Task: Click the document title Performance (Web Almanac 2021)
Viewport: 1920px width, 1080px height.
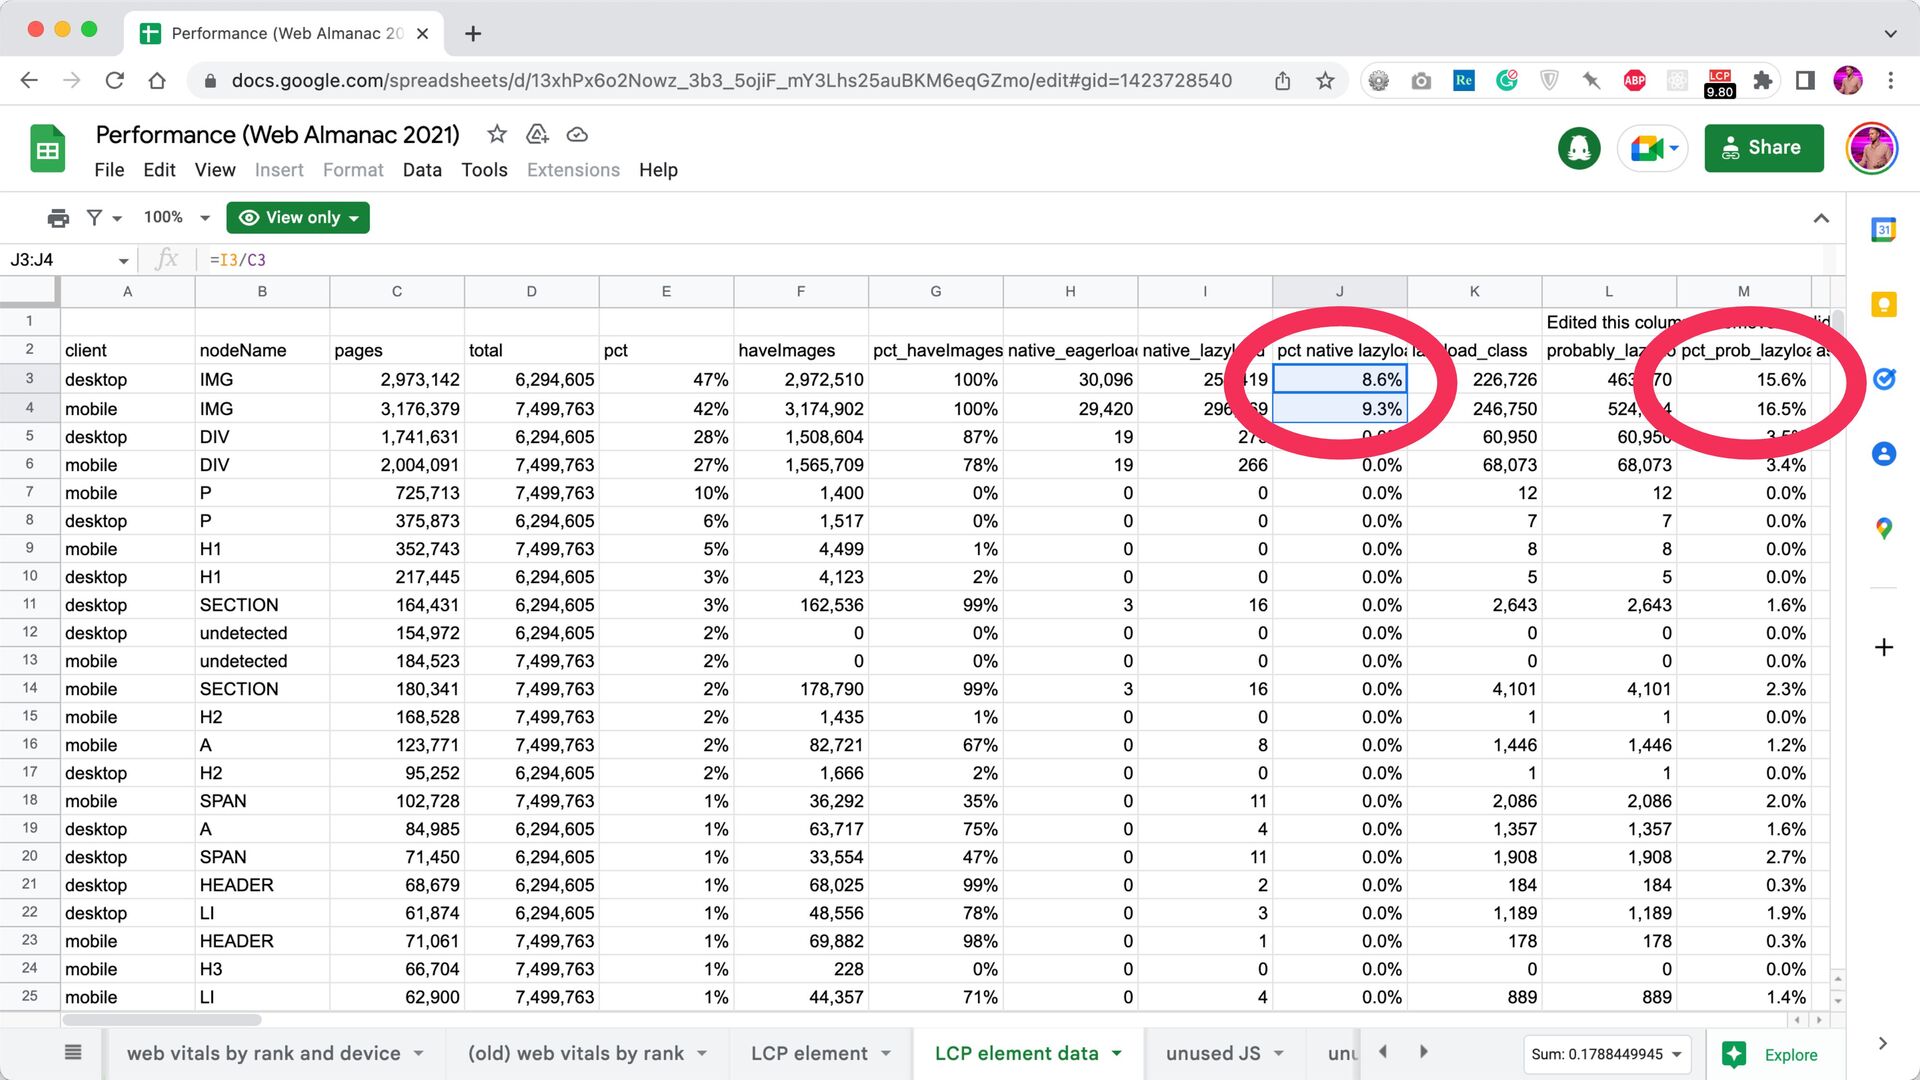Action: 277,134
